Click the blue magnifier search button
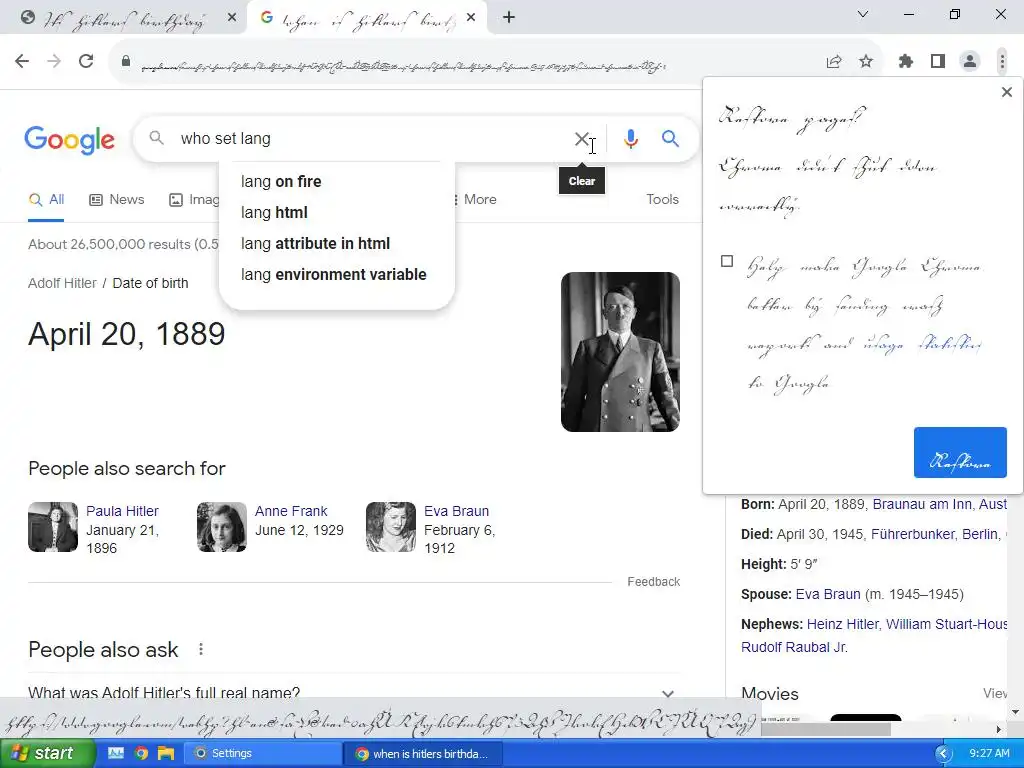 [x=670, y=138]
